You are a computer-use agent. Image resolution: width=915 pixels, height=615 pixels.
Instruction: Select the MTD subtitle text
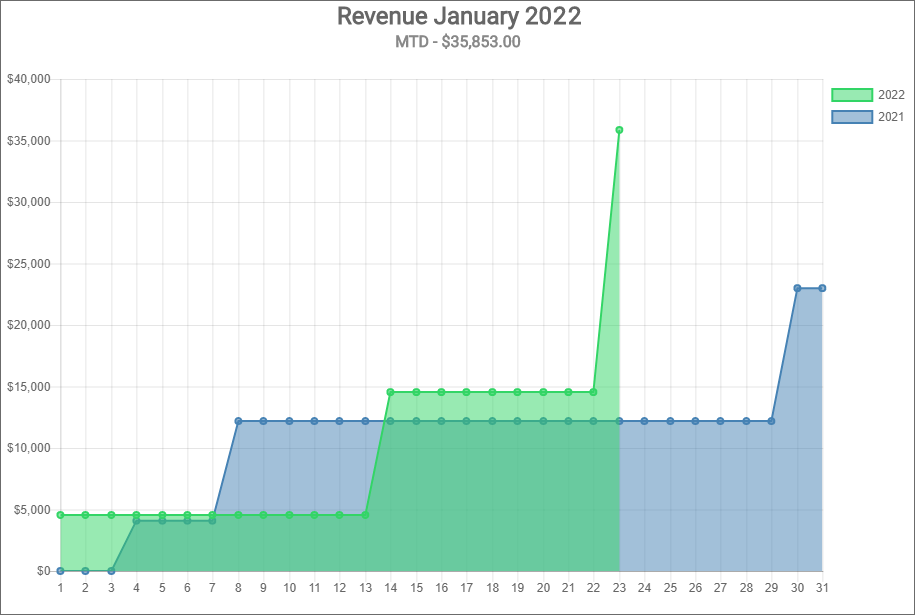[457, 42]
